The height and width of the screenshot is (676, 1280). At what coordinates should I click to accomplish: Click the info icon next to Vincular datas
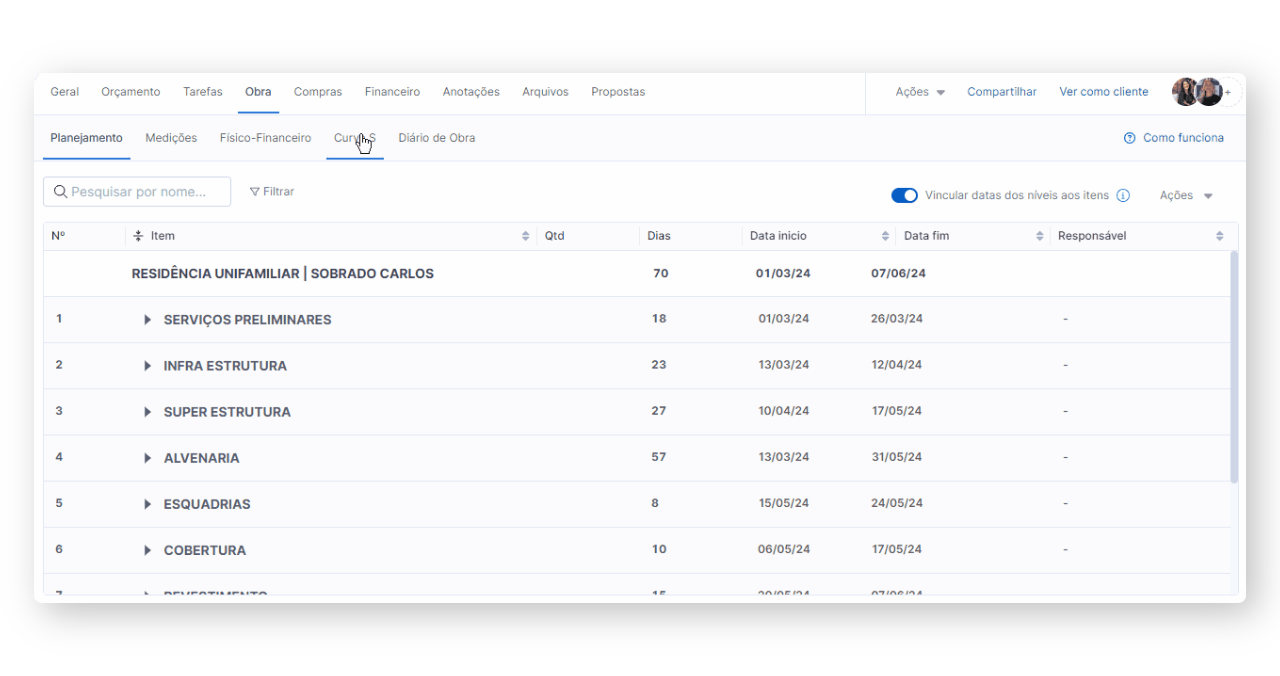[x=1123, y=195]
